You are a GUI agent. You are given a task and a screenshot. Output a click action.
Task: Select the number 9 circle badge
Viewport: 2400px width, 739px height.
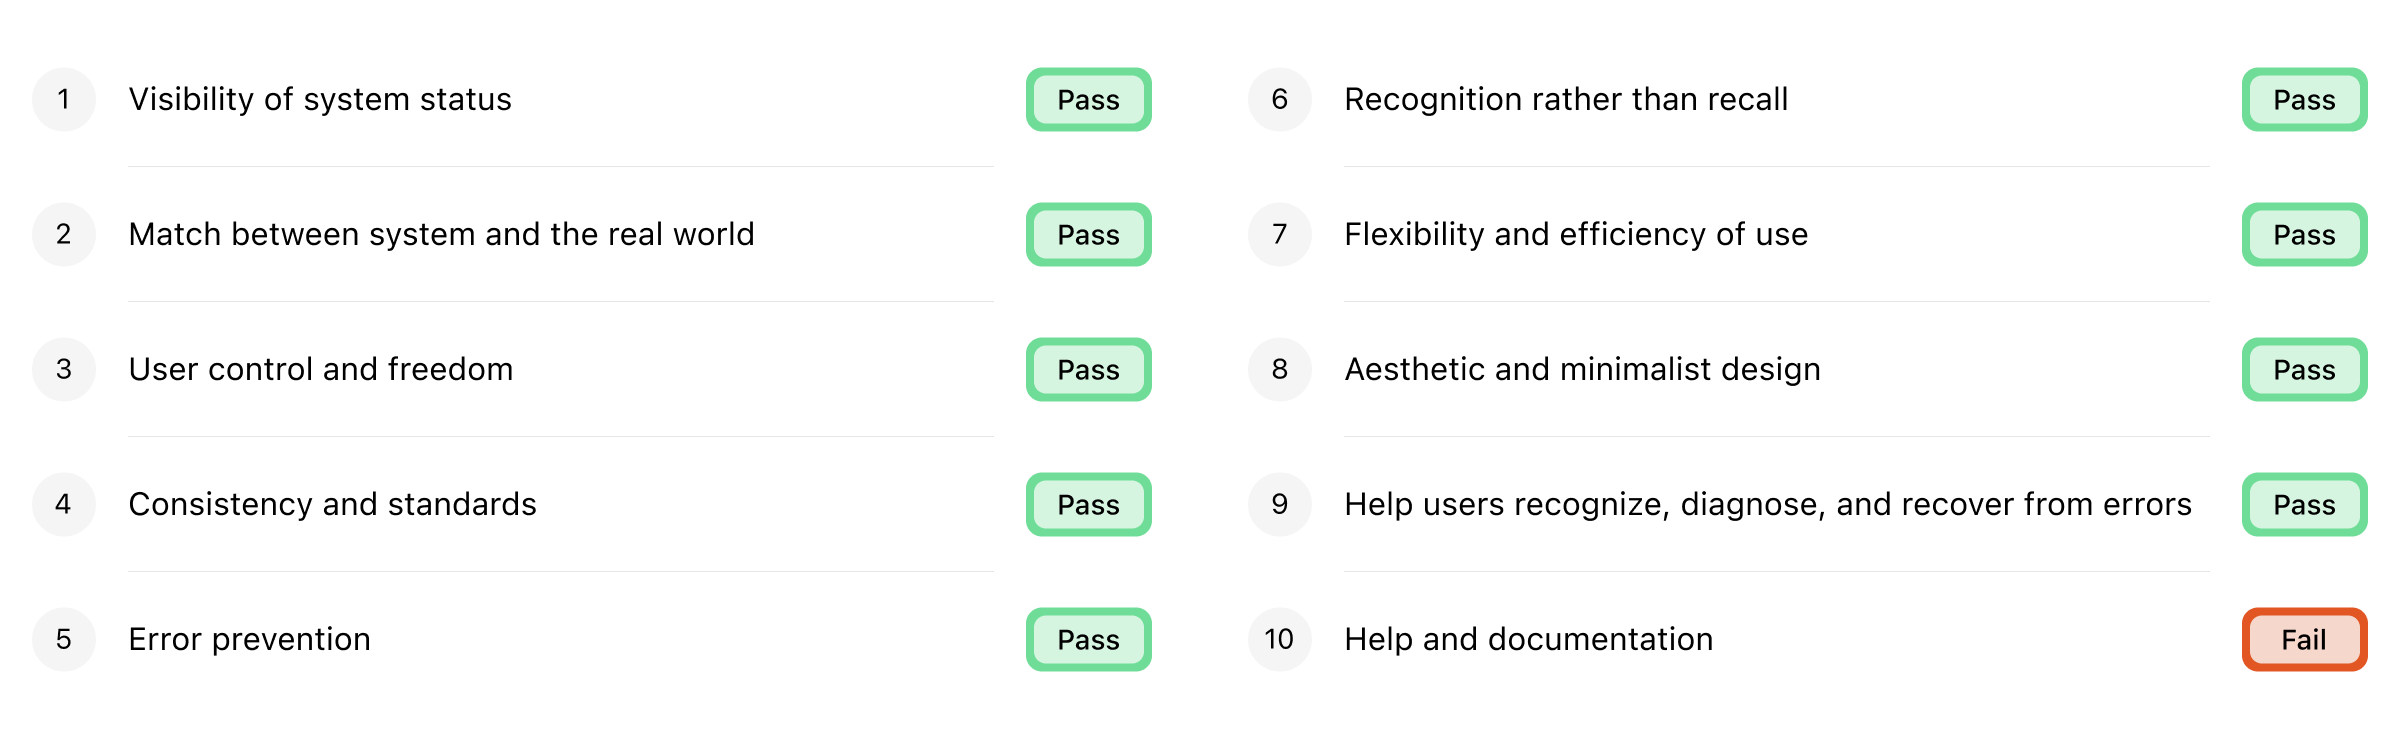(1280, 505)
